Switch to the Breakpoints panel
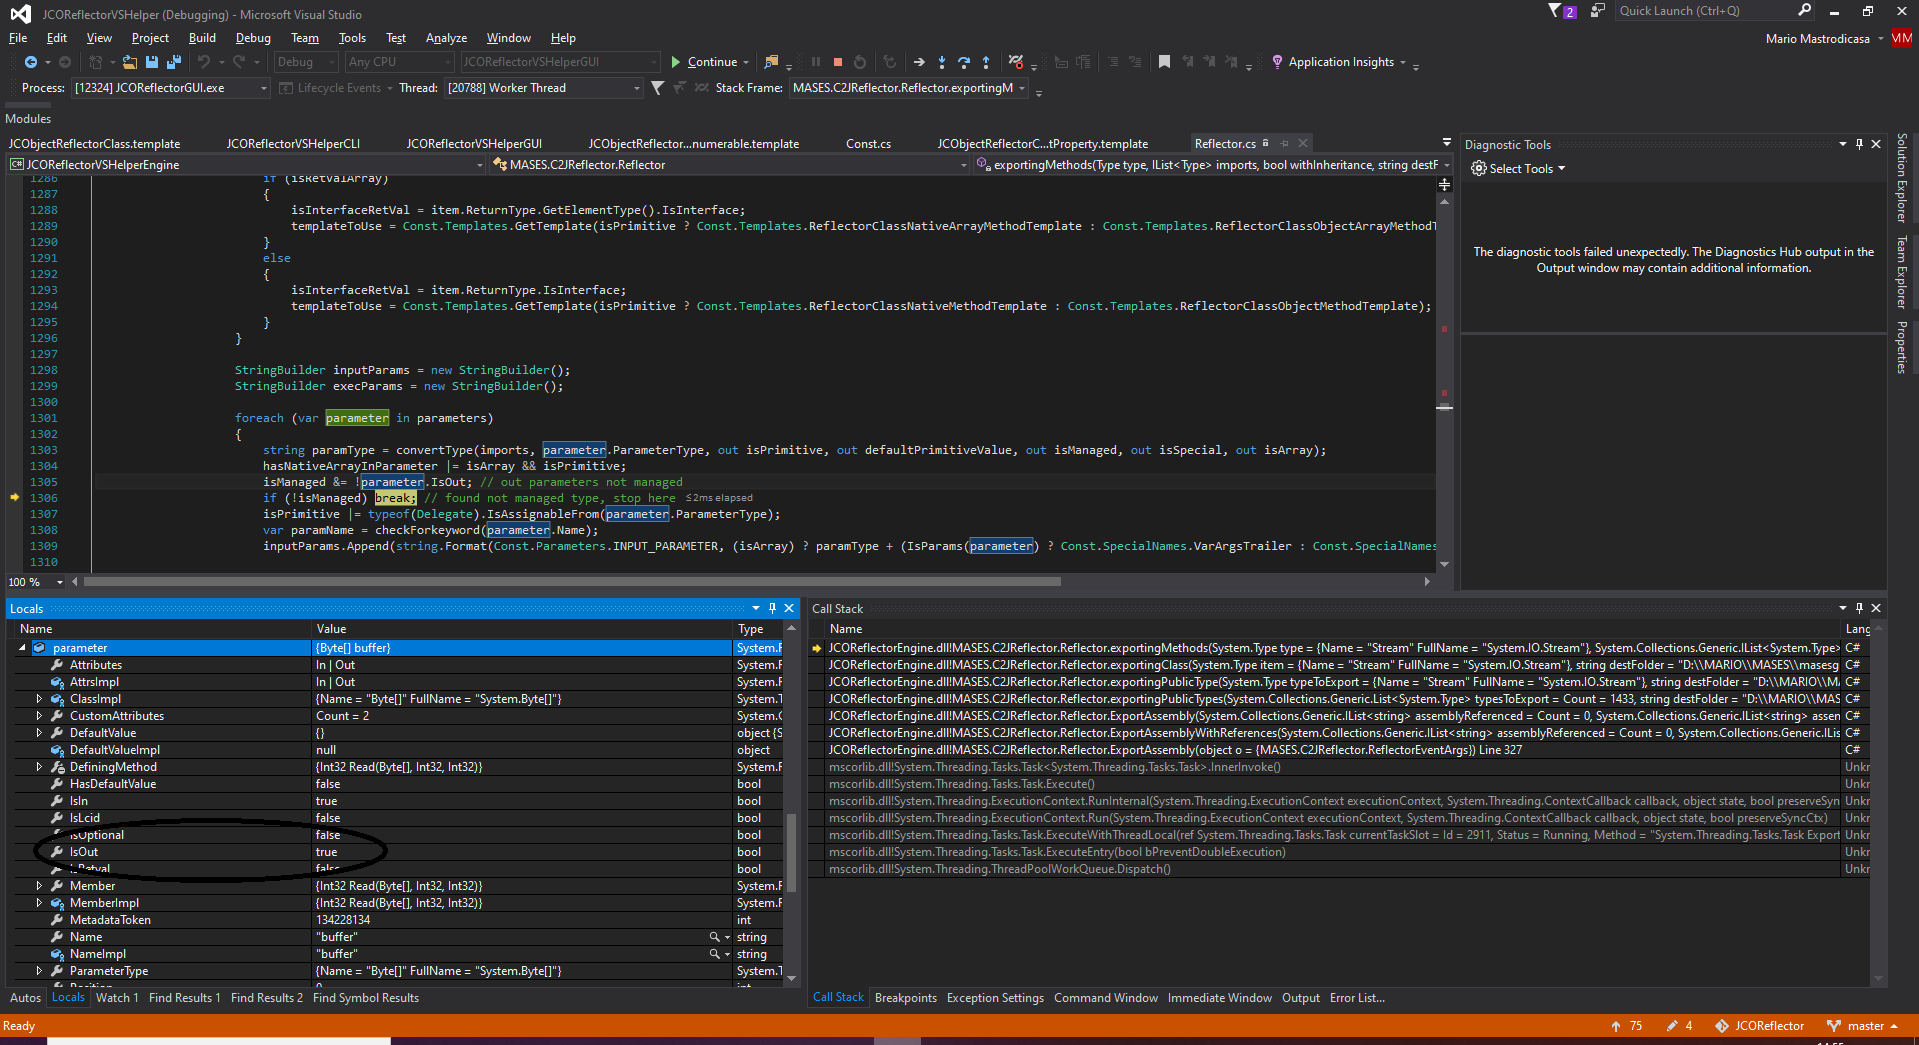The height and width of the screenshot is (1045, 1919). point(904,997)
